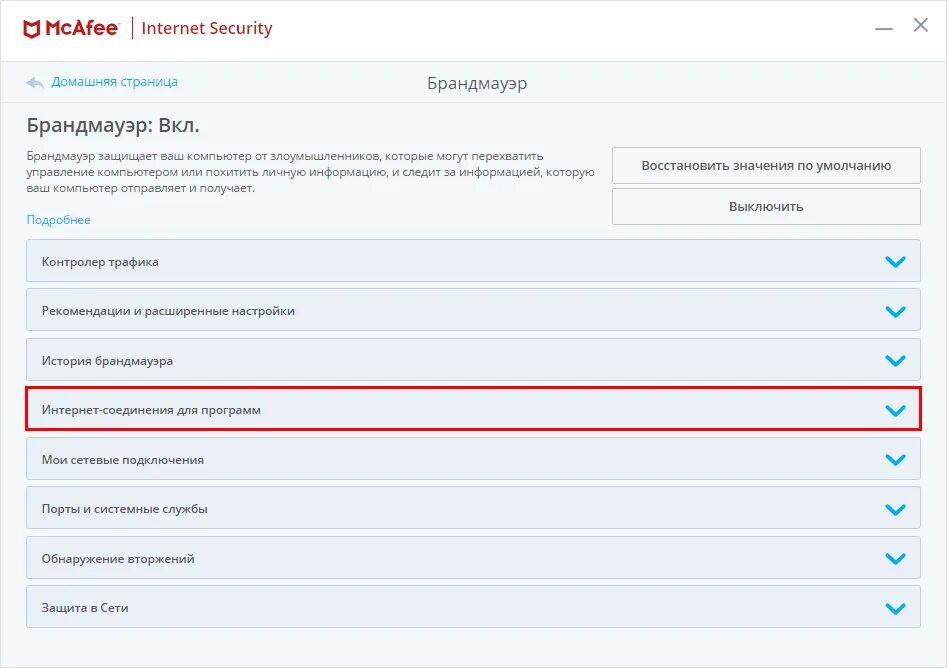The image size is (947, 668).
Task: Select the Контролер трафика section title
Action: pyautogui.click(x=100, y=262)
